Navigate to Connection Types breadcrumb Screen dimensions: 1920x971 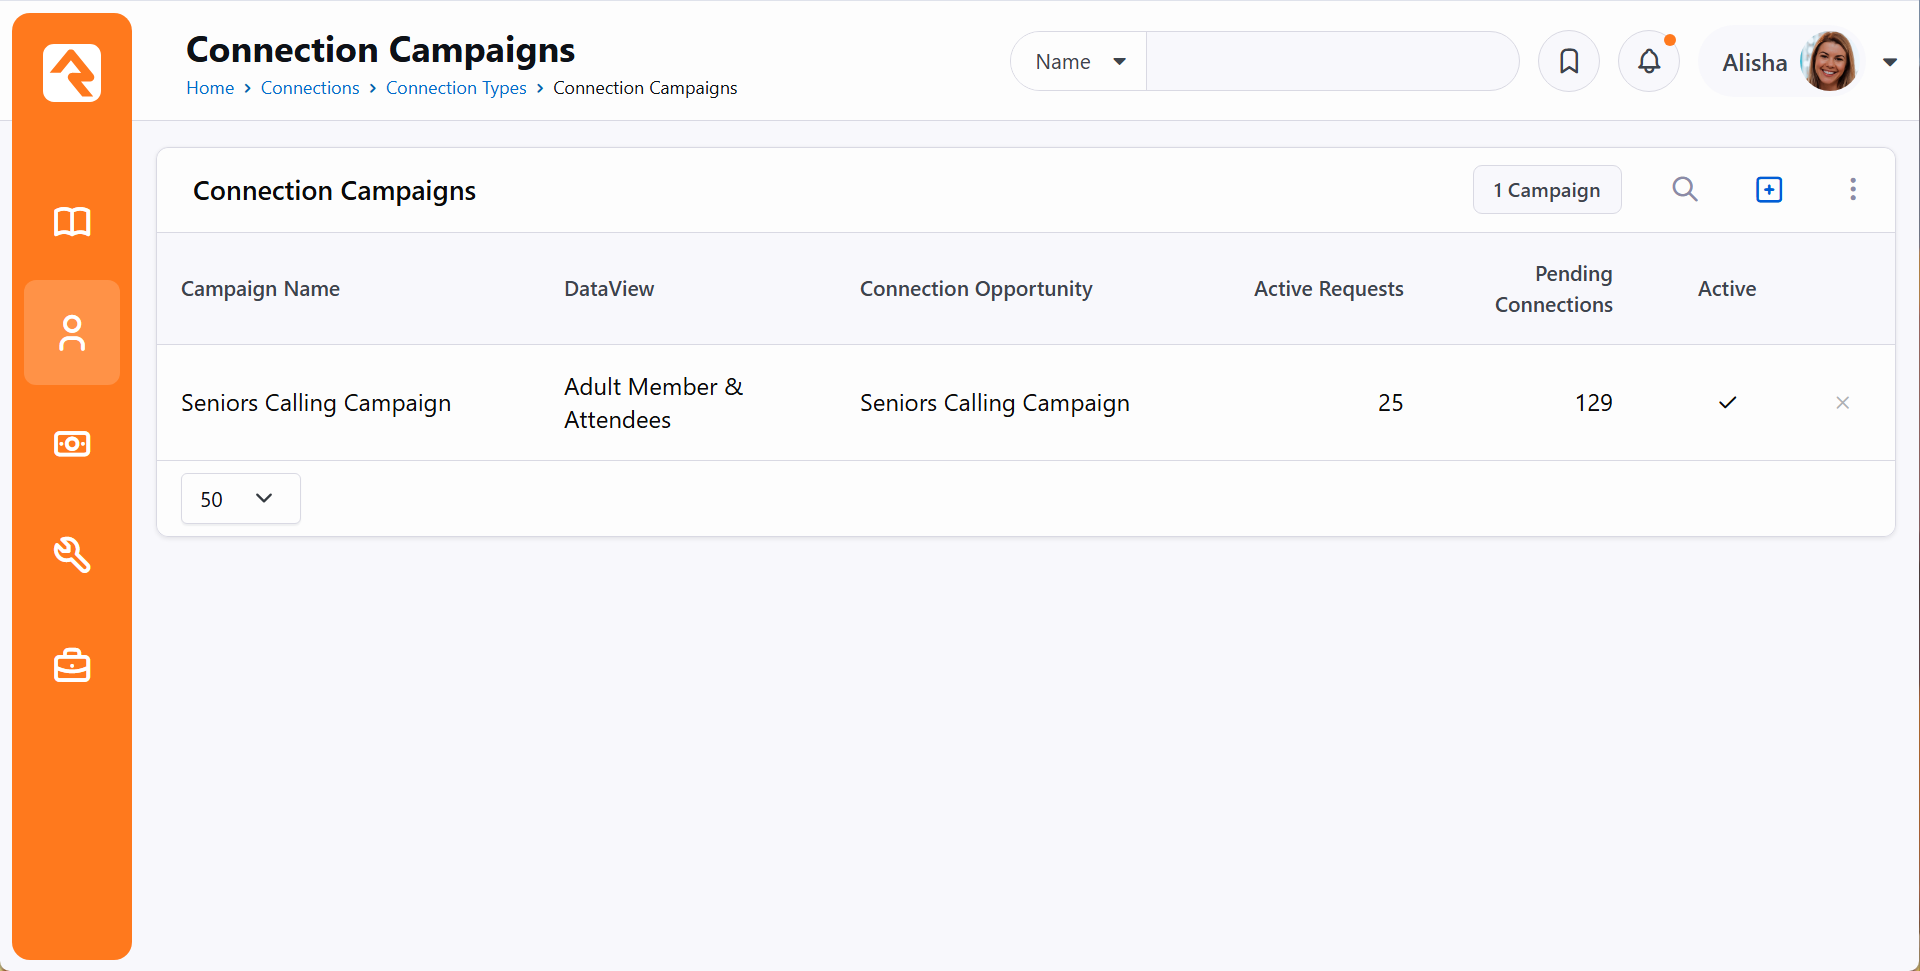click(456, 88)
